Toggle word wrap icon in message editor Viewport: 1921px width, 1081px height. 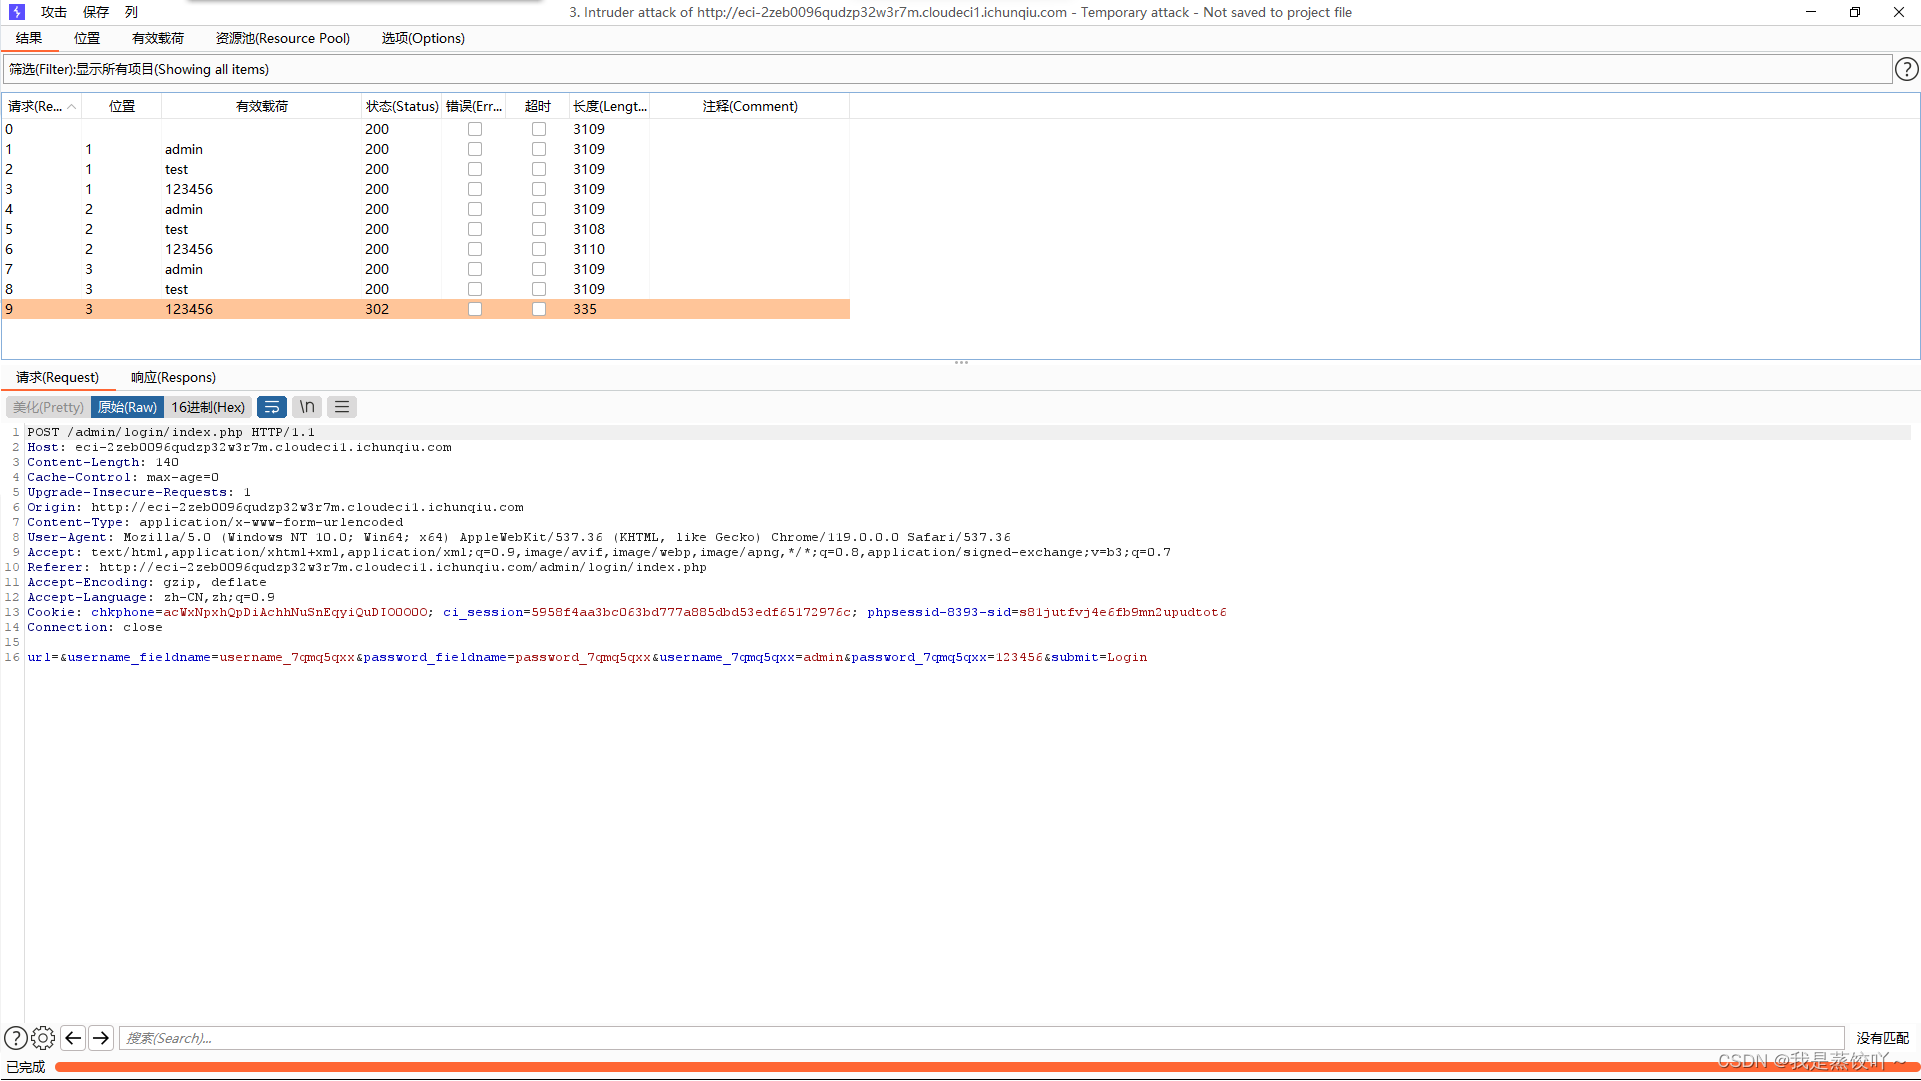click(x=272, y=407)
